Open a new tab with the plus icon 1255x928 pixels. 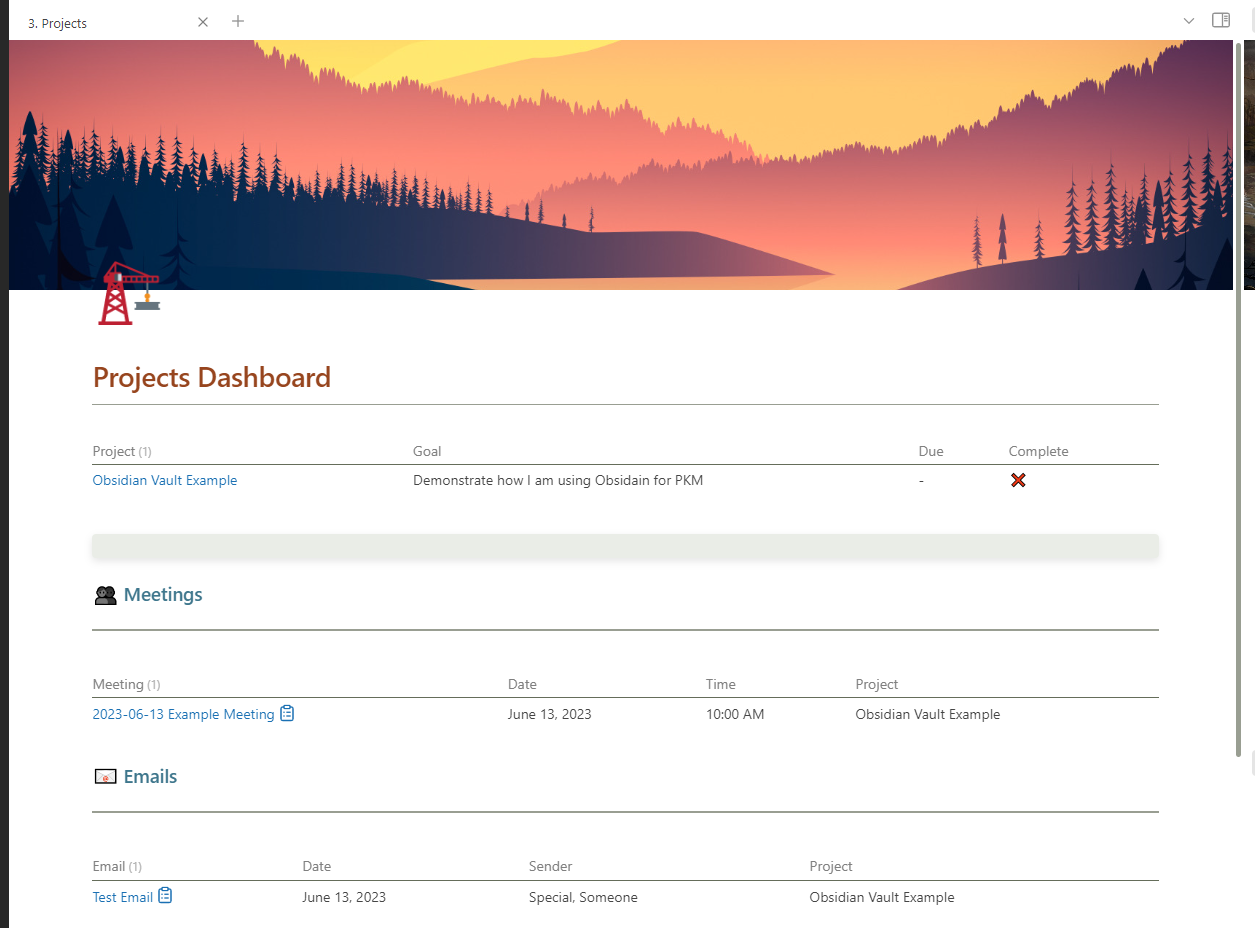coord(238,21)
